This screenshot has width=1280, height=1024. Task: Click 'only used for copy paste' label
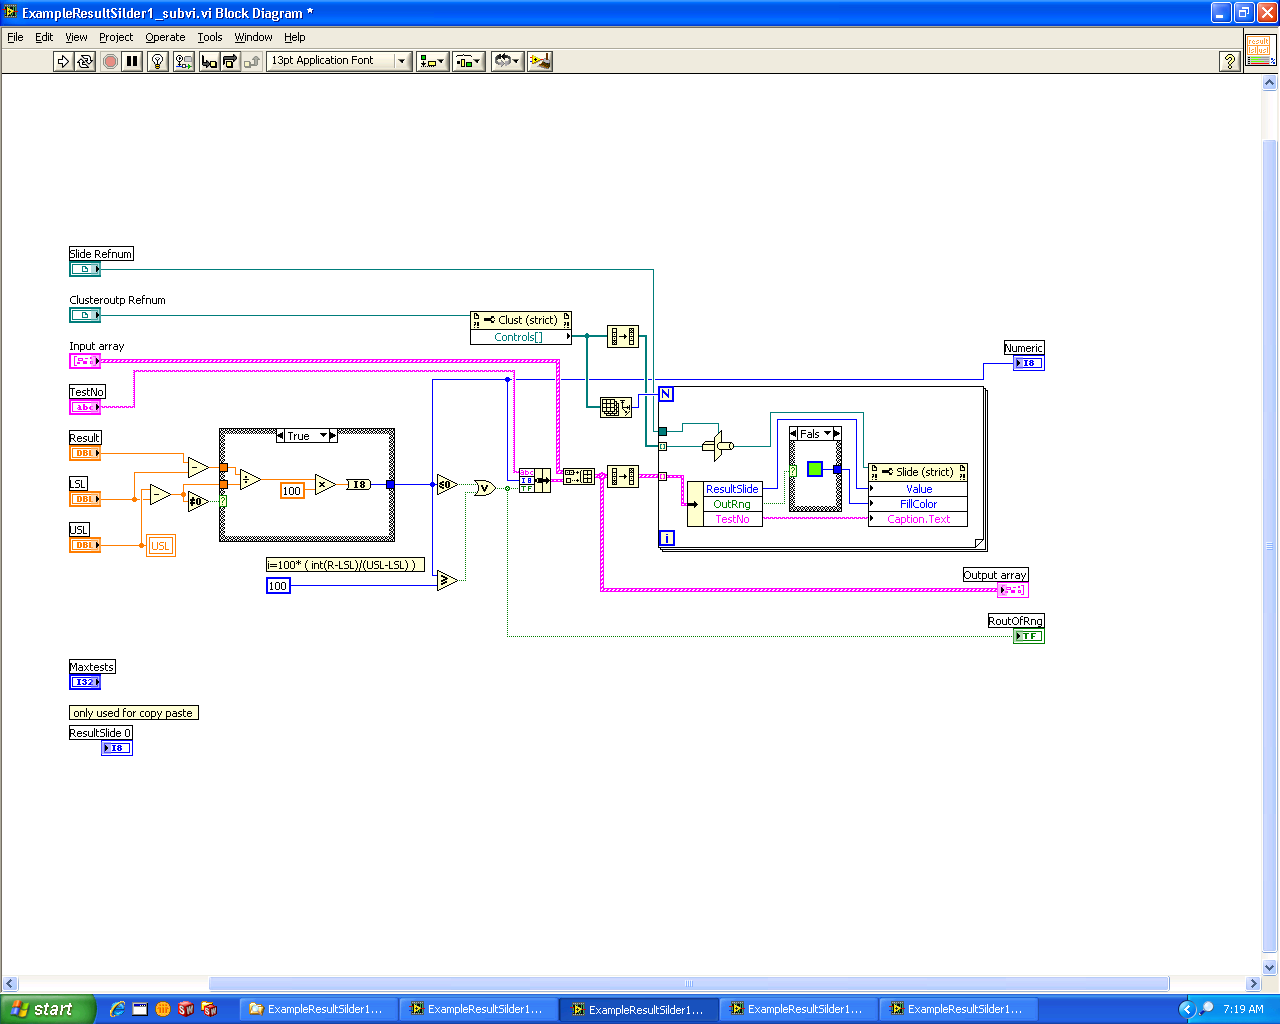pos(133,713)
